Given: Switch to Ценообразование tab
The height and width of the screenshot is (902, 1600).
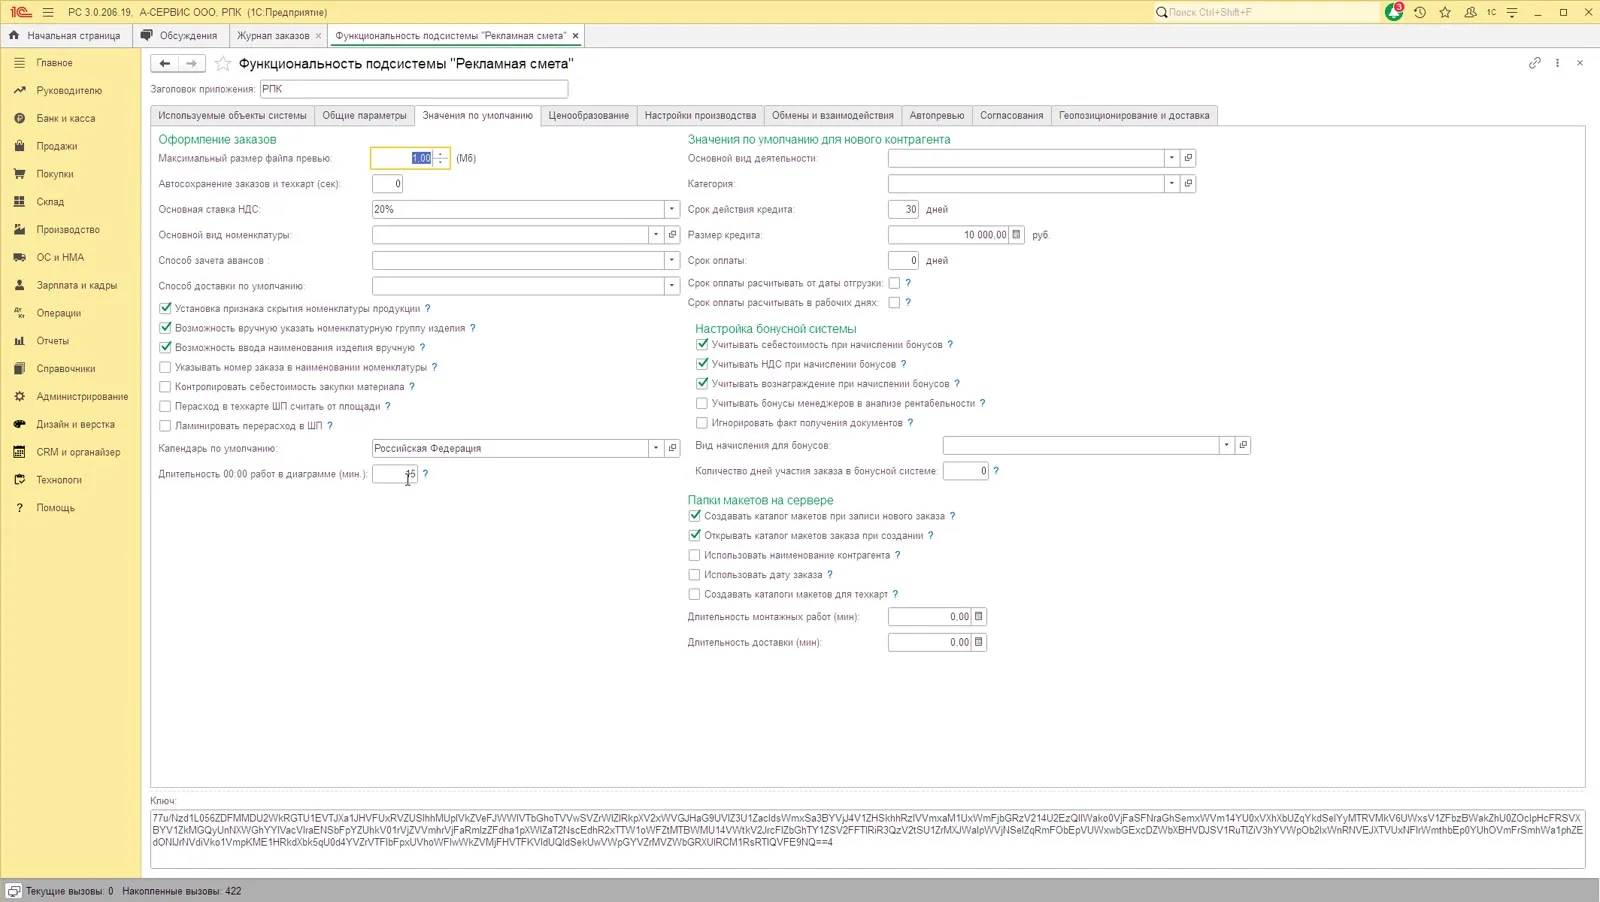Looking at the screenshot, I should point(588,116).
